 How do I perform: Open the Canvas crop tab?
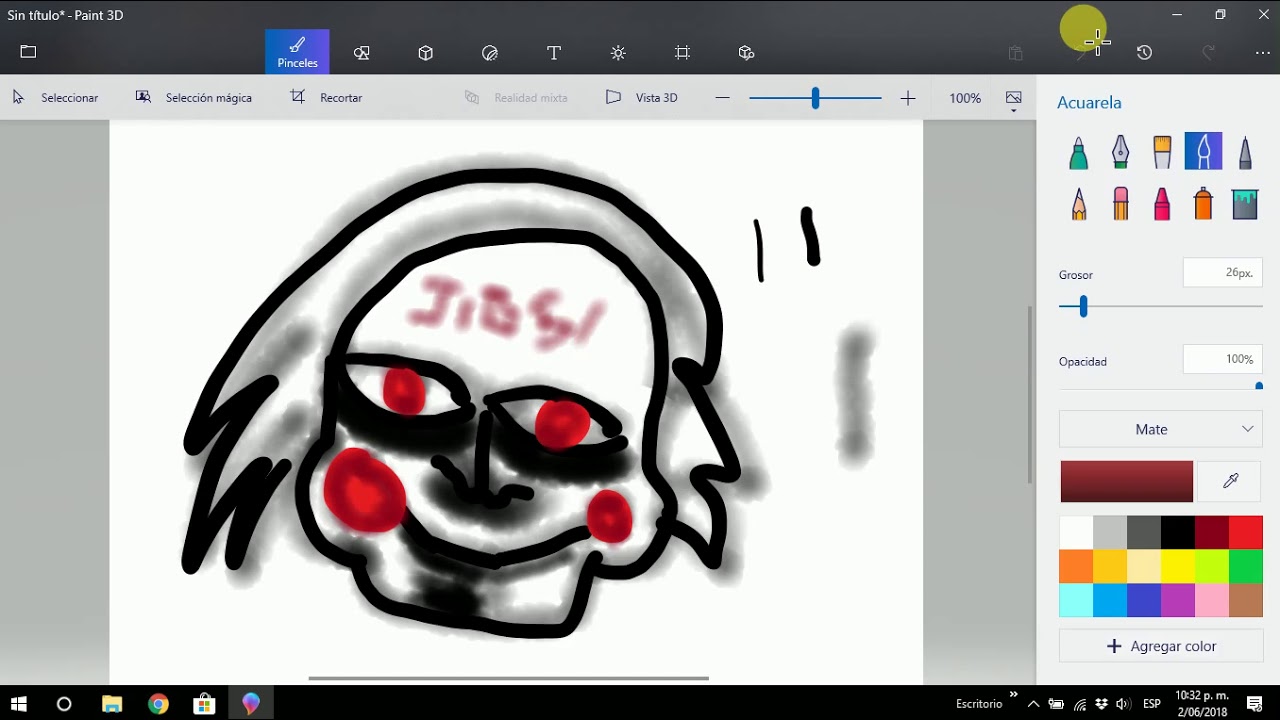click(x=682, y=53)
